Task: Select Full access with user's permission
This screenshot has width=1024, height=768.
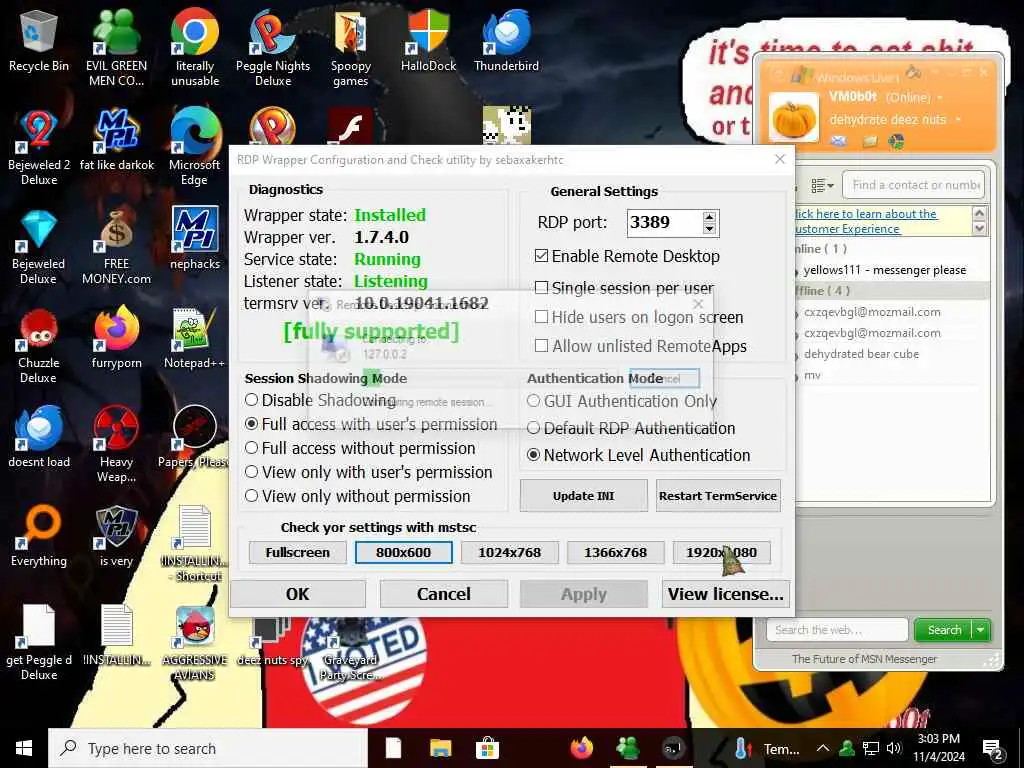Action: (251, 424)
